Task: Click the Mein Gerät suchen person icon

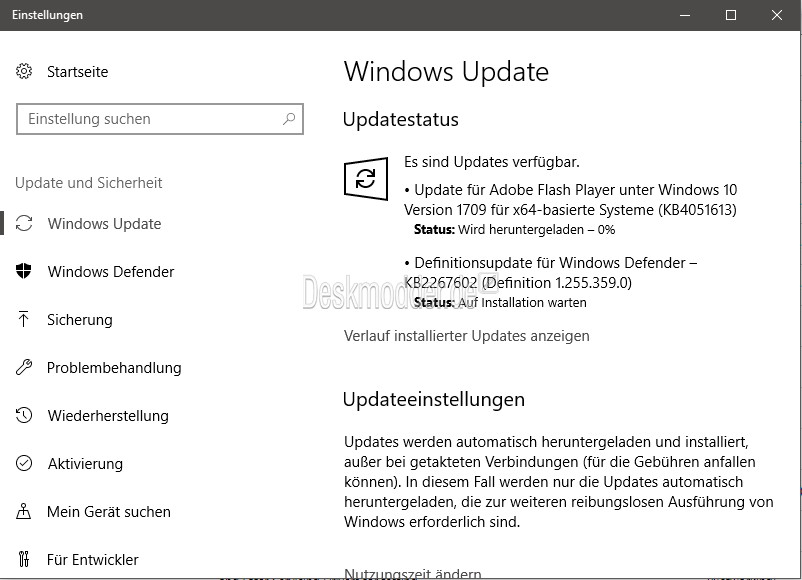Action: click(24, 511)
